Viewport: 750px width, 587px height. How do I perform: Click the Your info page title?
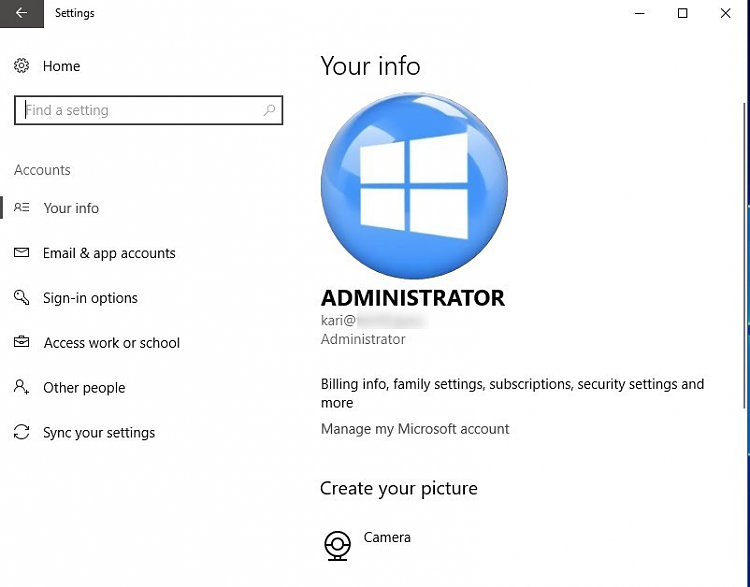(x=370, y=66)
